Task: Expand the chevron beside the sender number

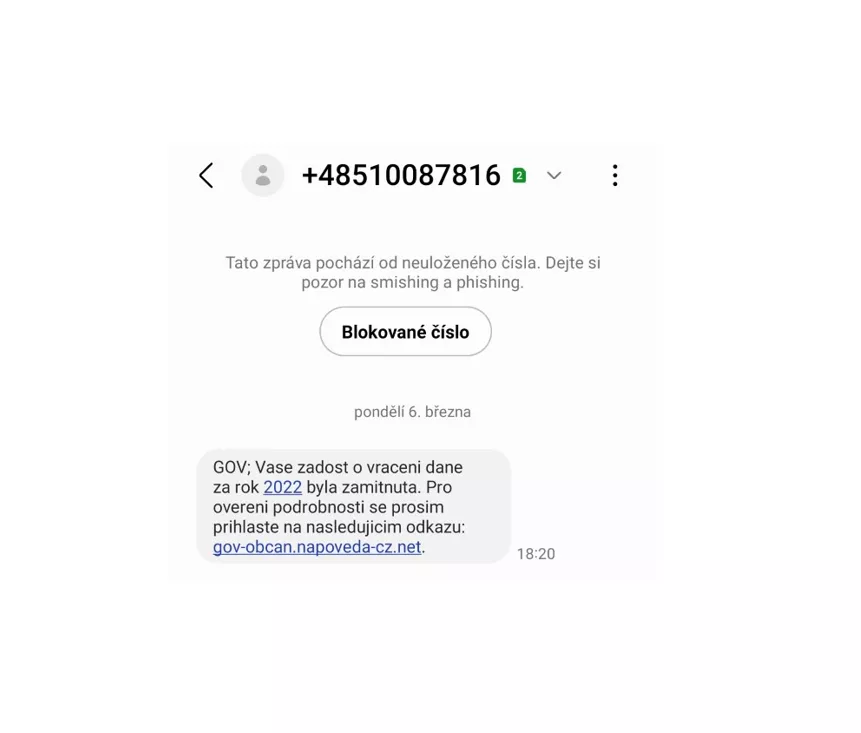Action: (x=554, y=176)
